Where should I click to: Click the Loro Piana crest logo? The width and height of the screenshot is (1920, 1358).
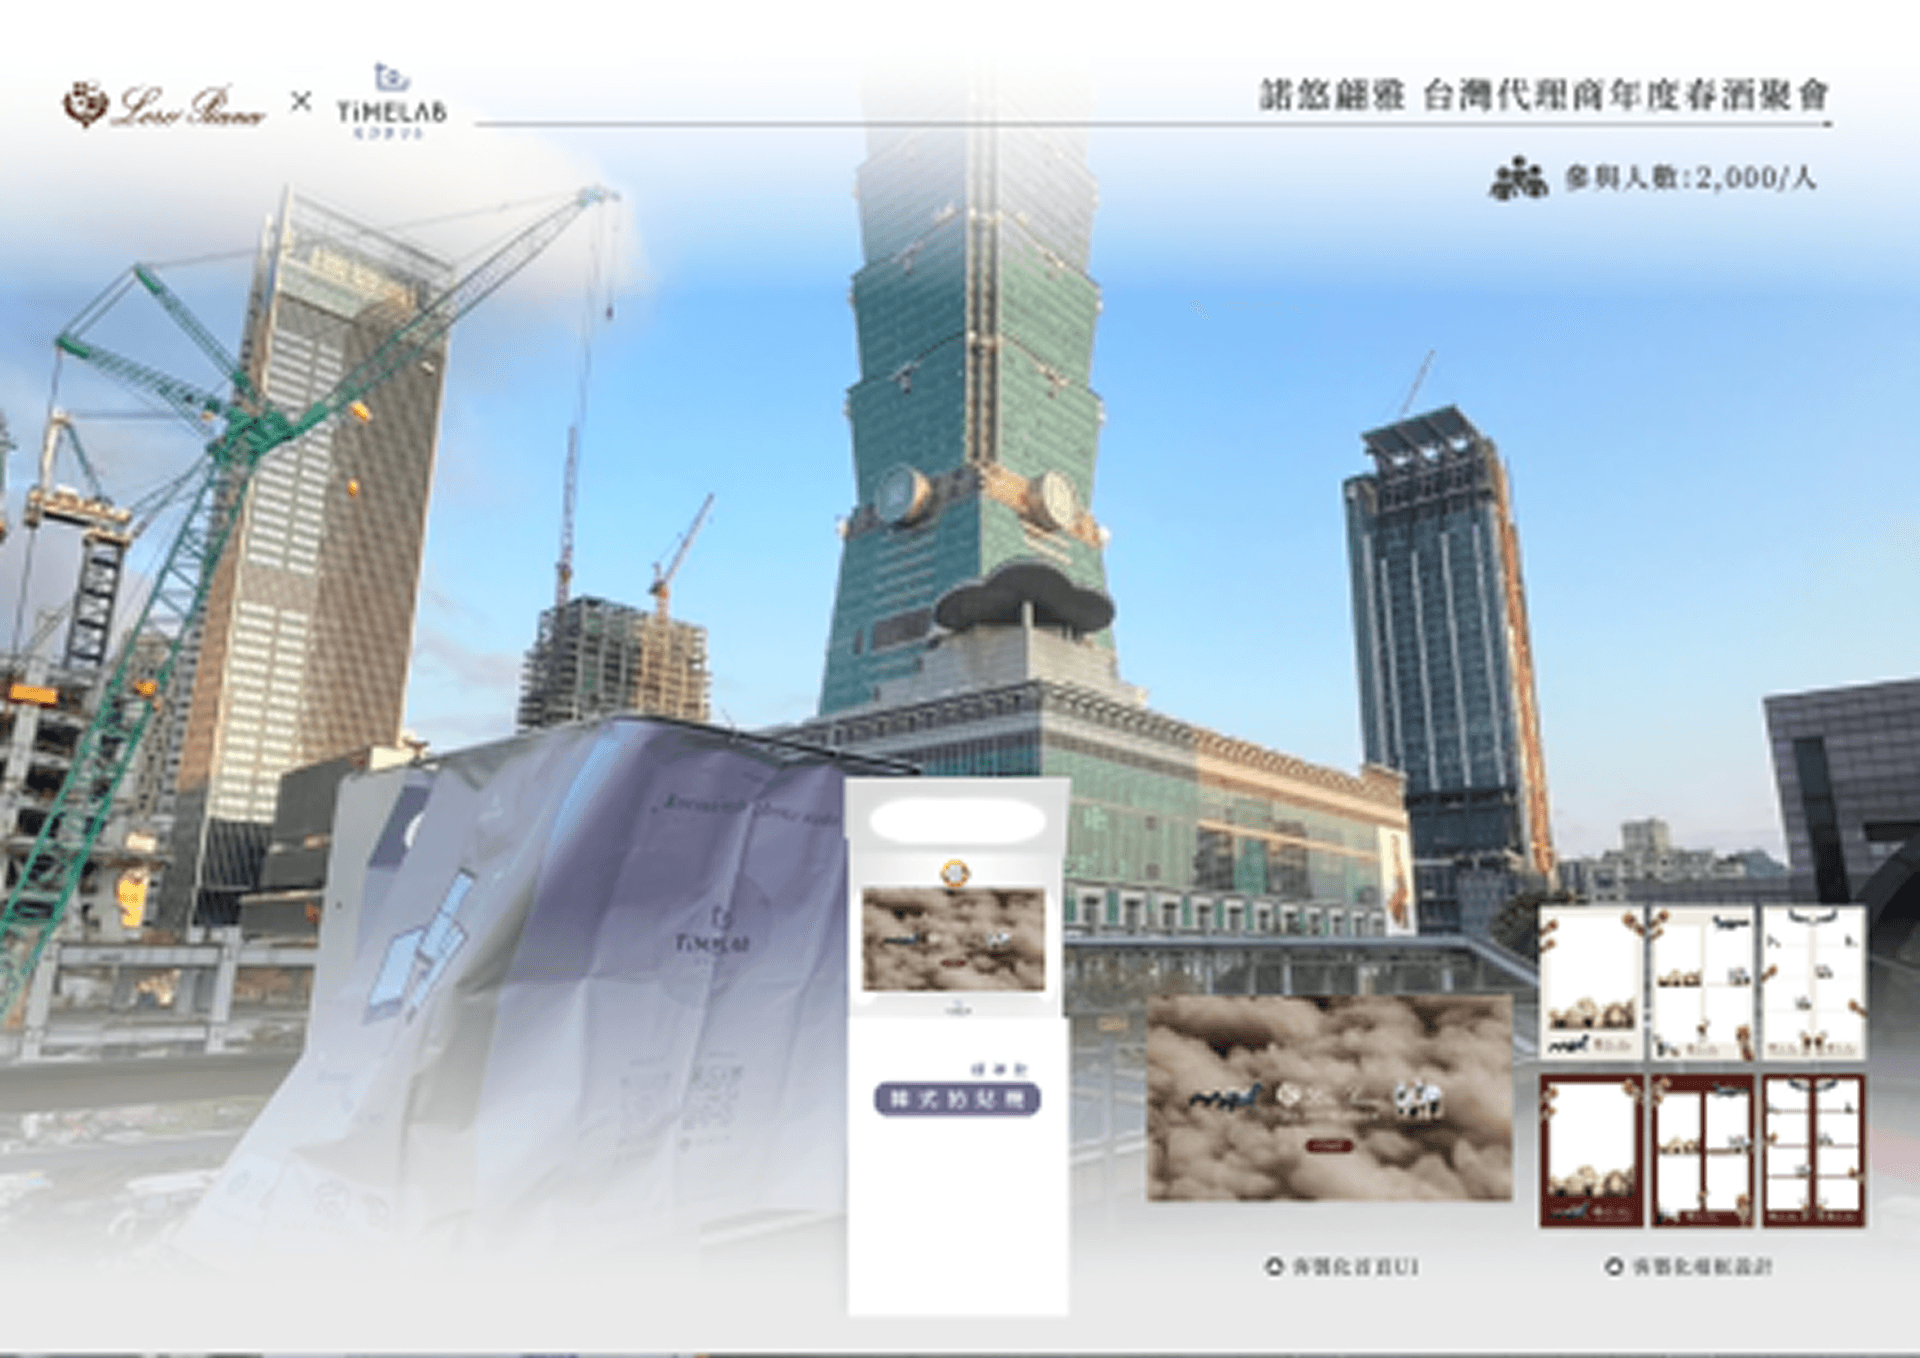coord(85,104)
